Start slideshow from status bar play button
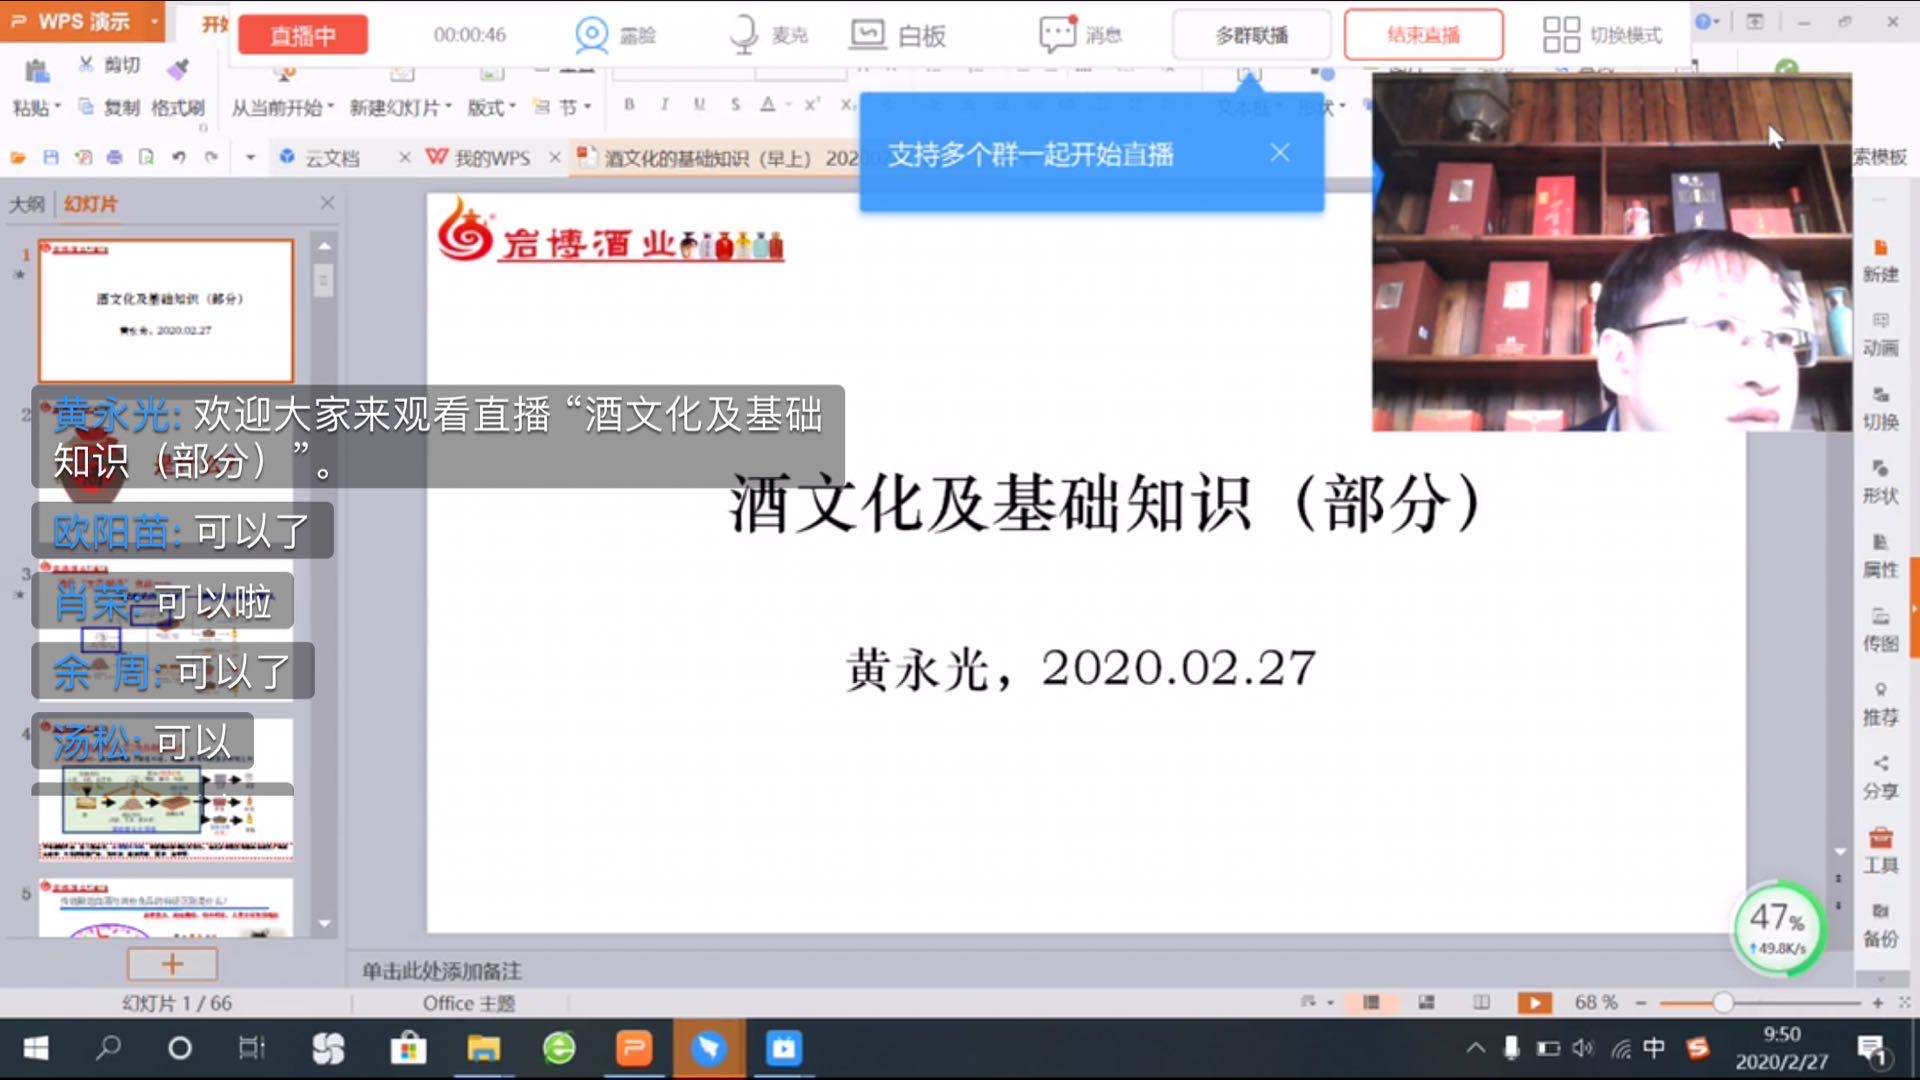Image resolution: width=1920 pixels, height=1080 pixels. tap(1534, 1002)
